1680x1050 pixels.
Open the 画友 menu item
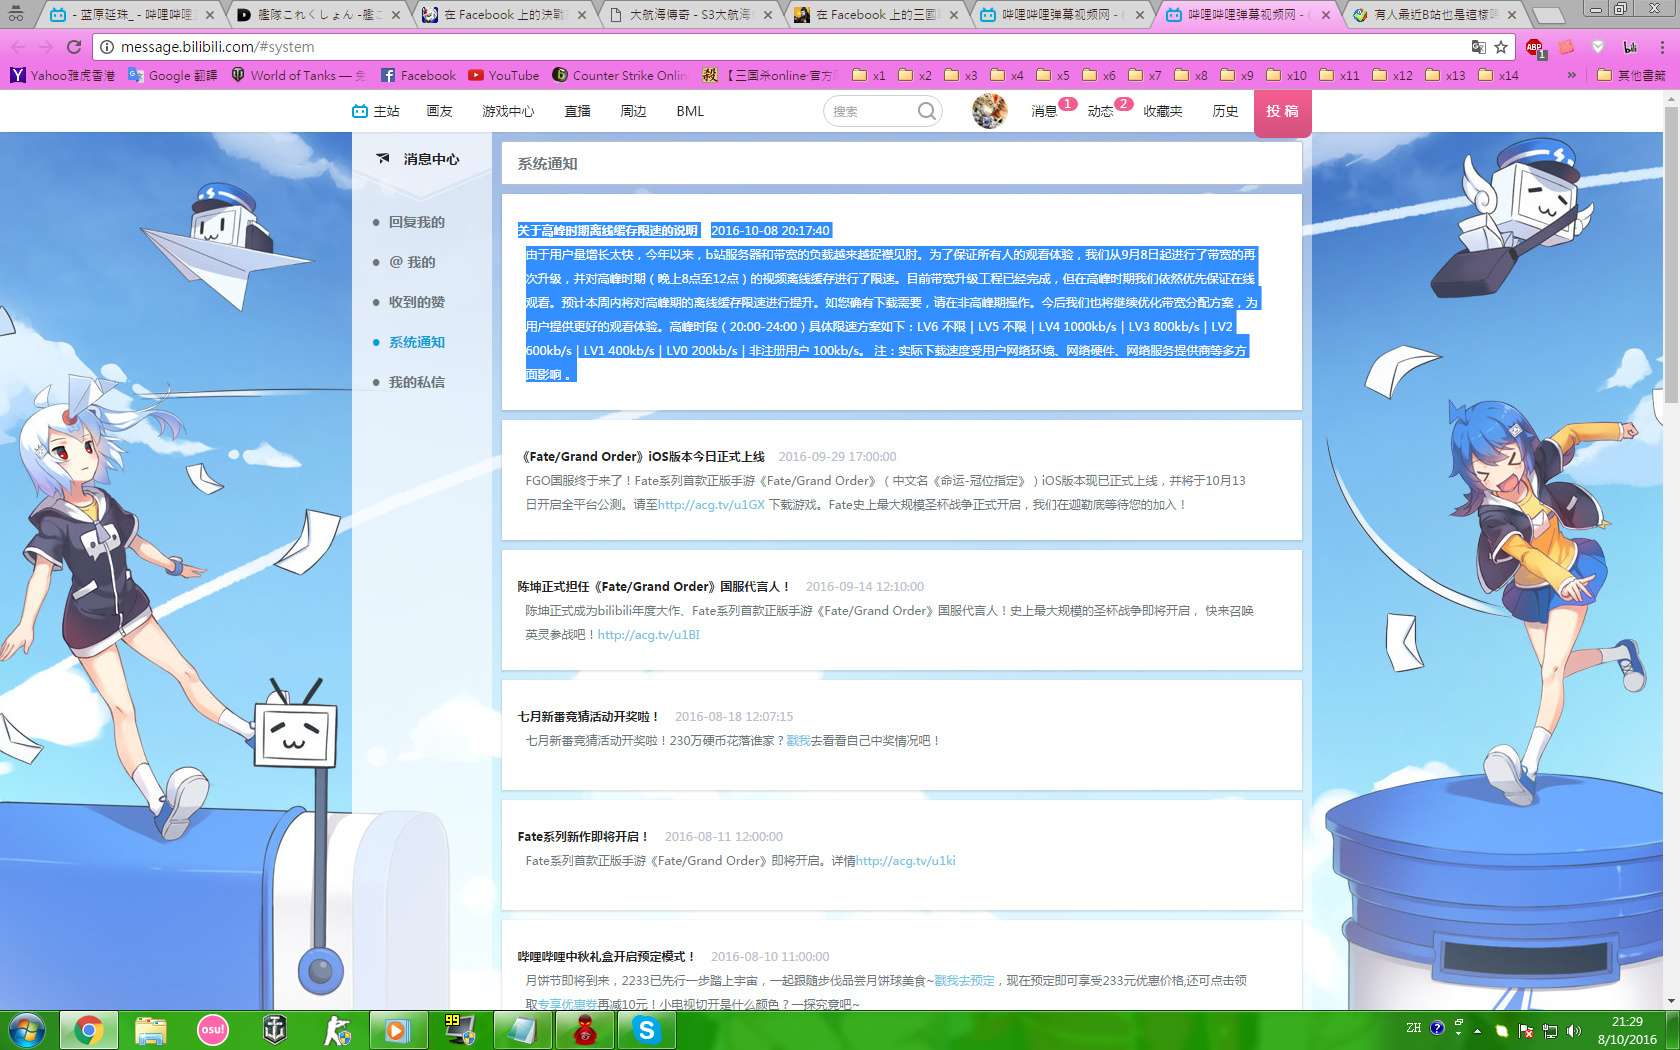coord(440,111)
